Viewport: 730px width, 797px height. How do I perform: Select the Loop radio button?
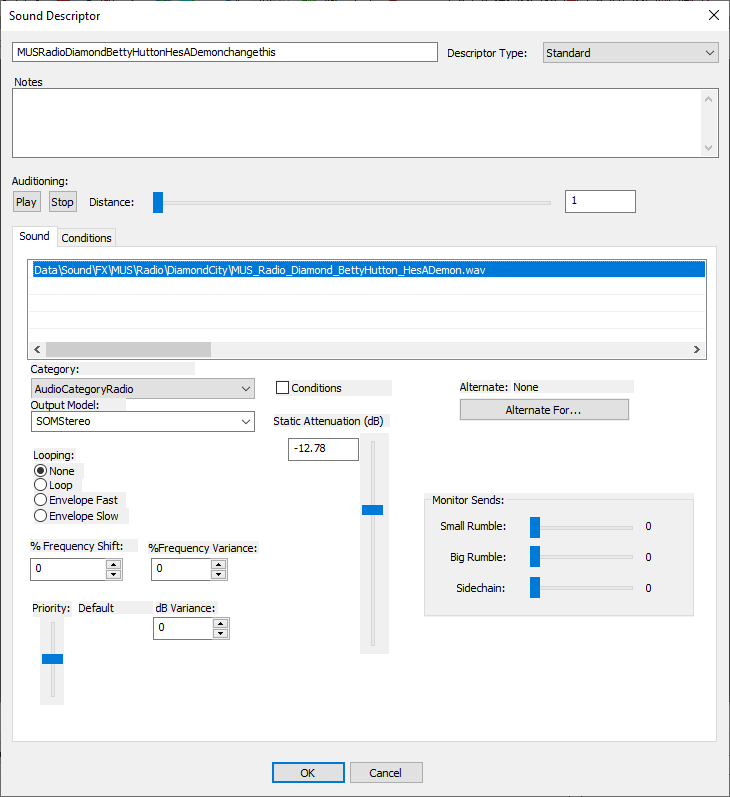[x=41, y=485]
